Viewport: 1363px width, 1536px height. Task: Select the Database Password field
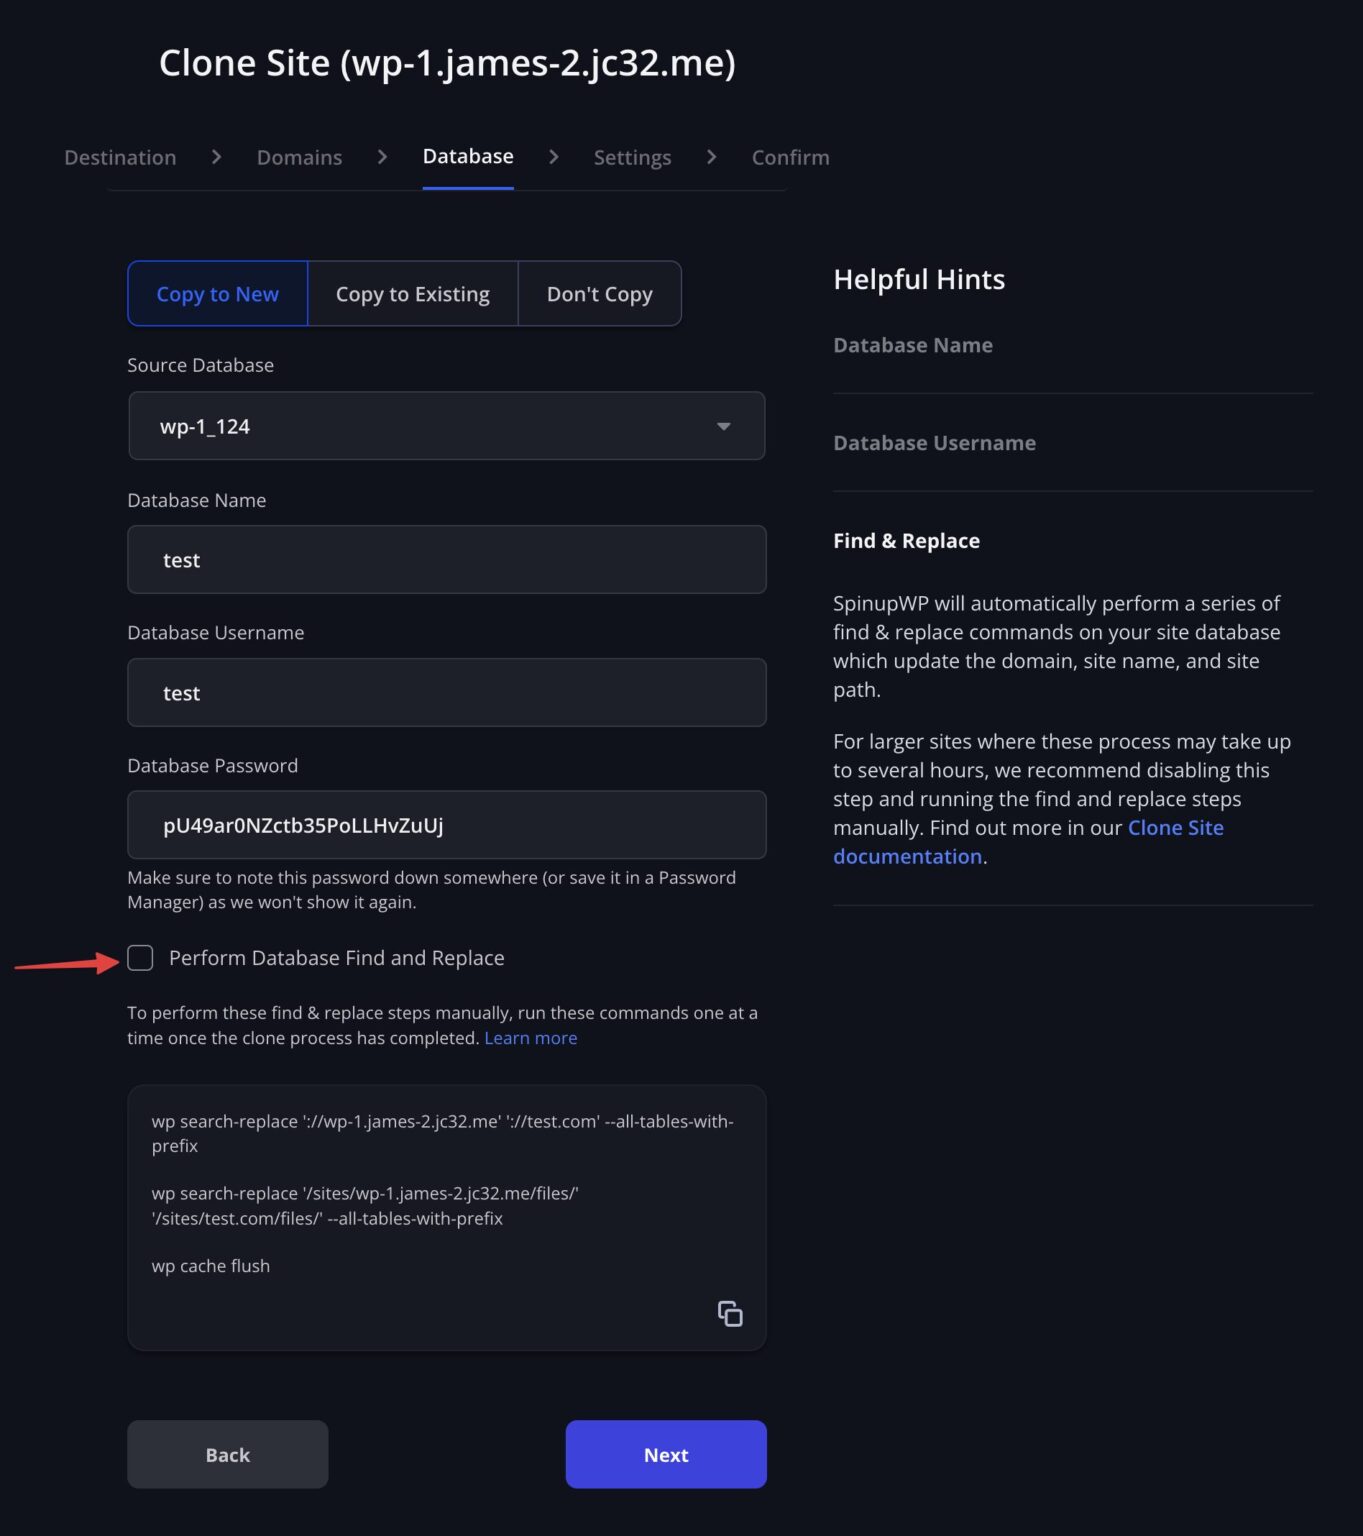click(x=446, y=825)
